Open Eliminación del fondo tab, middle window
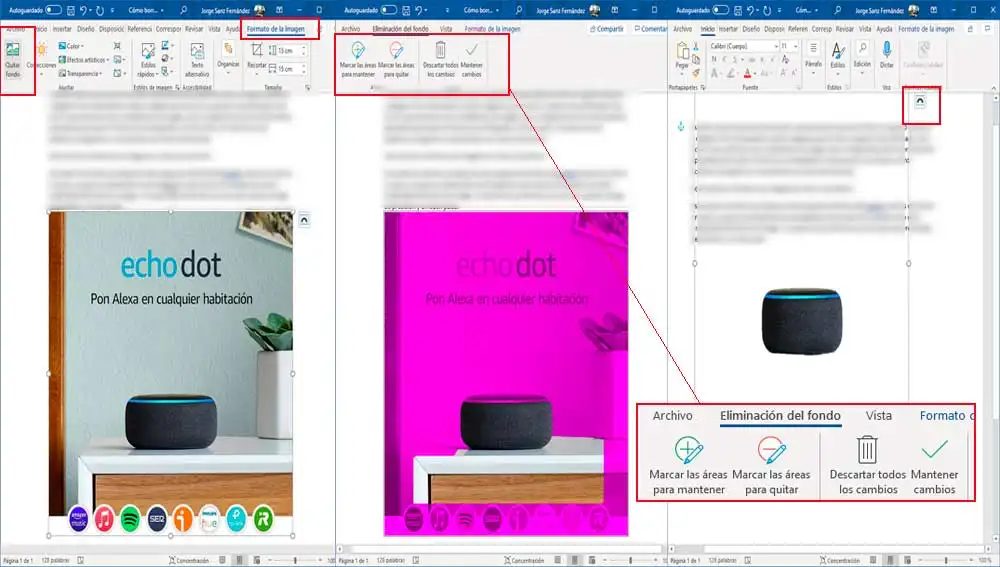Viewport: 1000px width, 567px height. coord(401,29)
